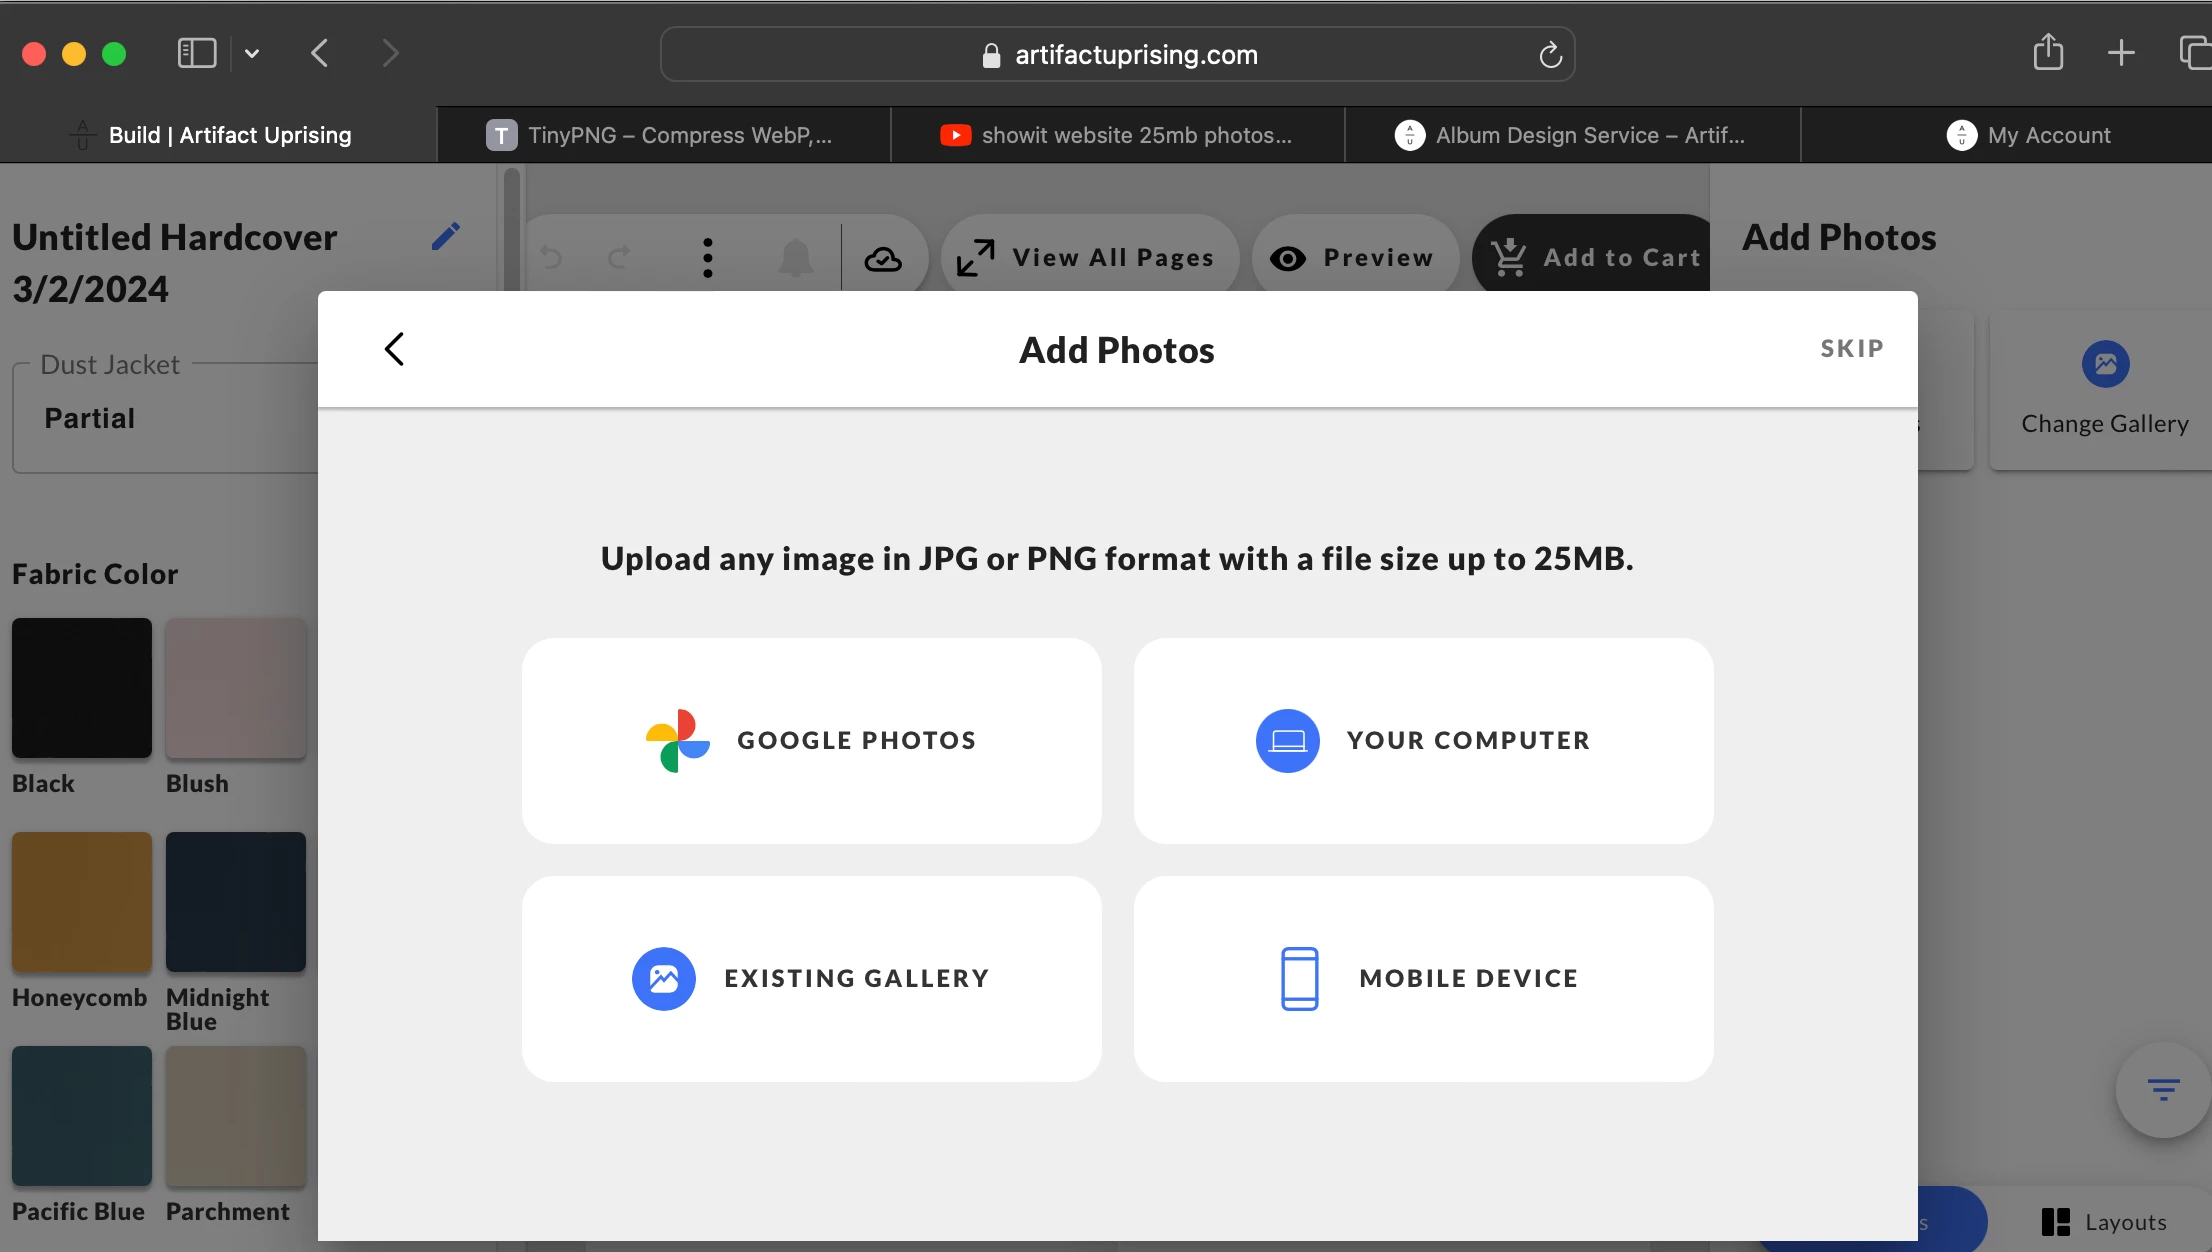Image resolution: width=2212 pixels, height=1252 pixels.
Task: Skip the Add Photos step
Action: pos(1851,348)
